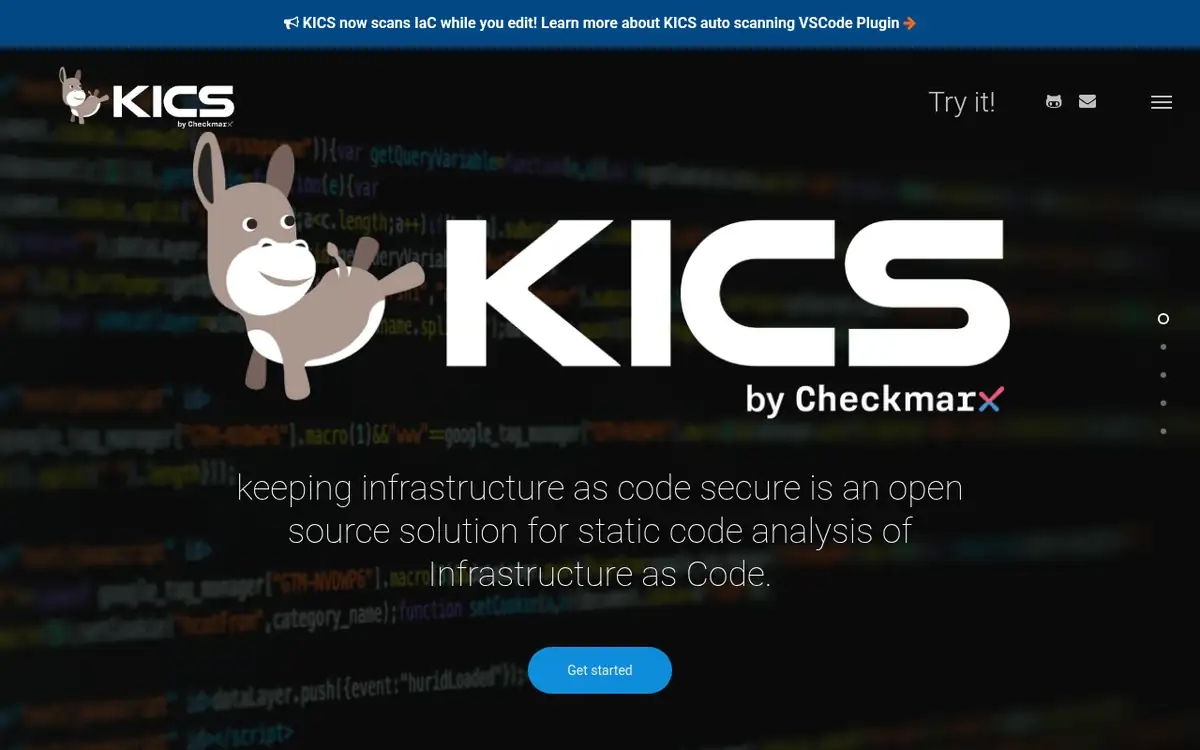Image resolution: width=1200 pixels, height=750 pixels.
Task: Click the orange arrow in the announcement banner
Action: [x=909, y=23]
